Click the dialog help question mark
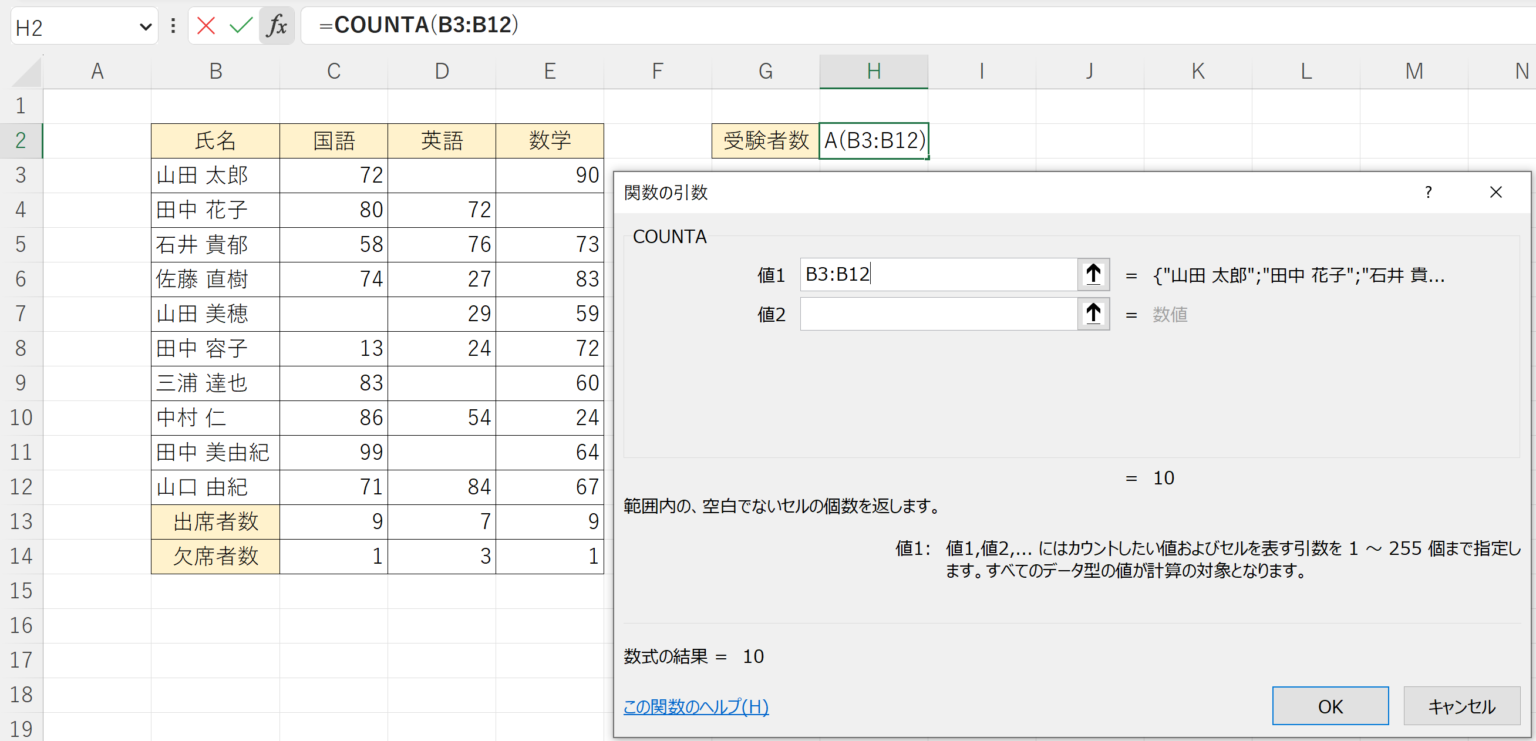 [1428, 192]
